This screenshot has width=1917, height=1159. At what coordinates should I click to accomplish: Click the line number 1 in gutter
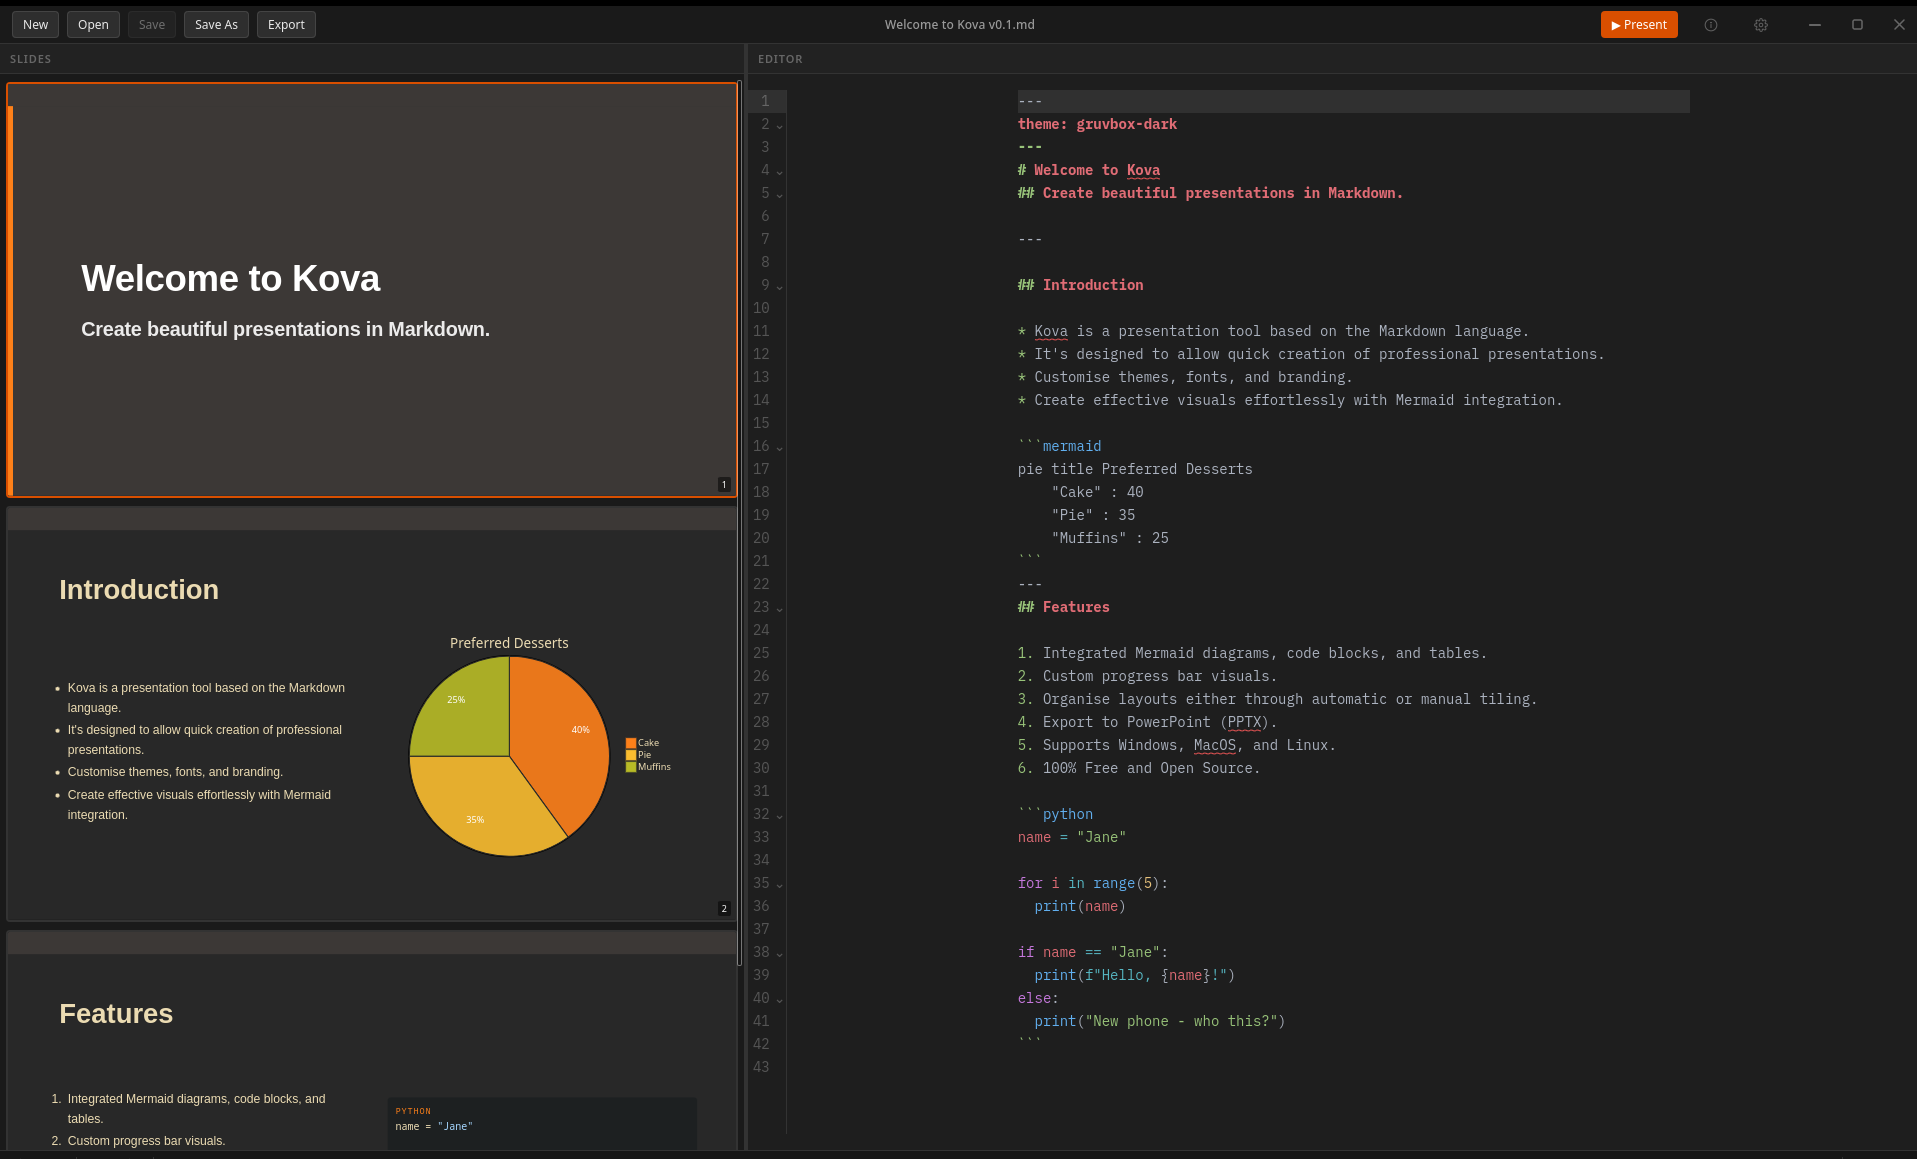point(765,101)
